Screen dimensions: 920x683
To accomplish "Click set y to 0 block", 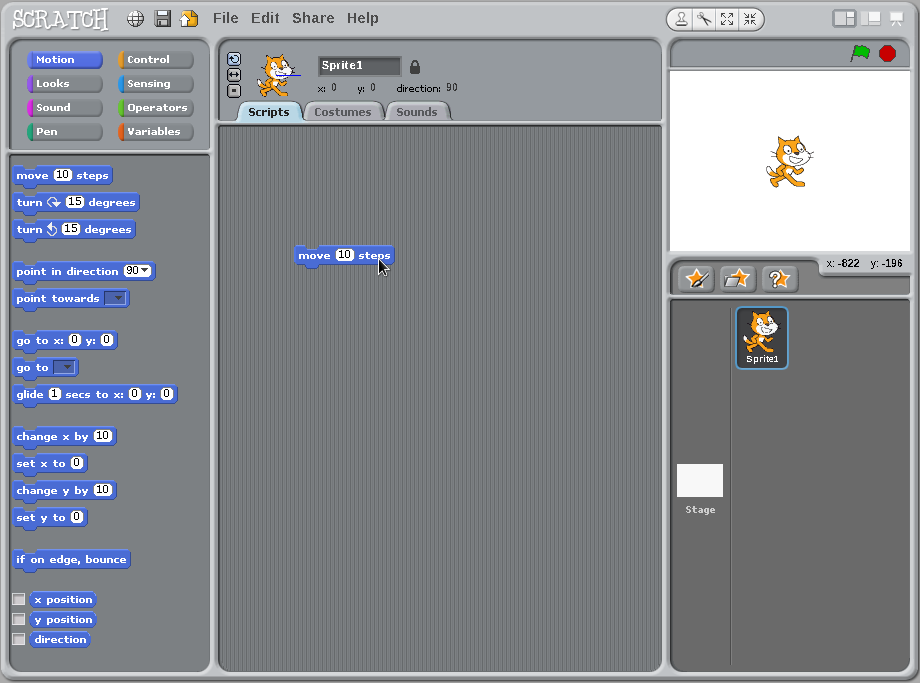I will tap(50, 517).
